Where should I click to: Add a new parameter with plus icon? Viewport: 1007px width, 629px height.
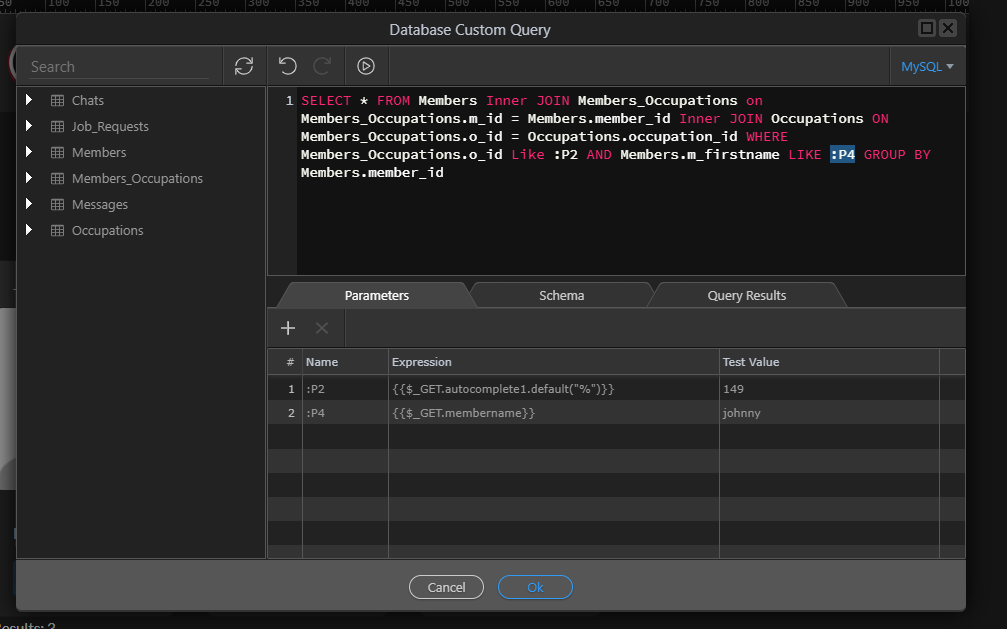288,328
